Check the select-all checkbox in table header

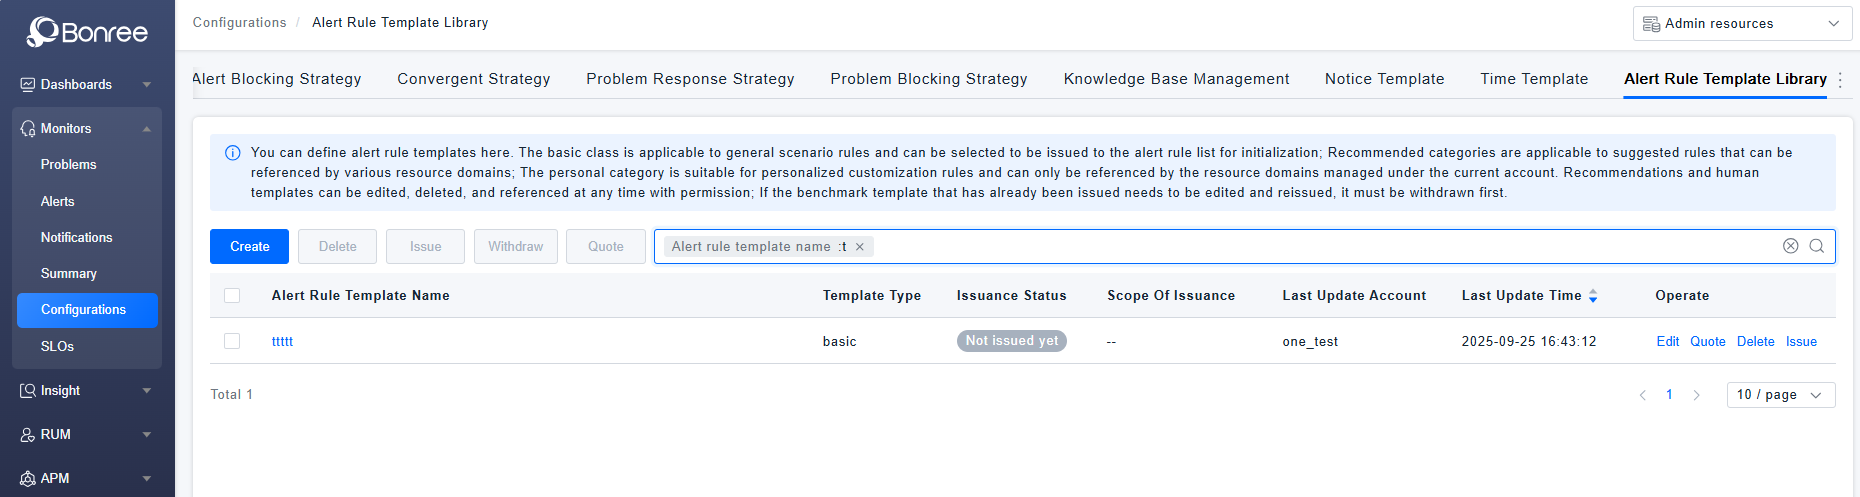232,295
